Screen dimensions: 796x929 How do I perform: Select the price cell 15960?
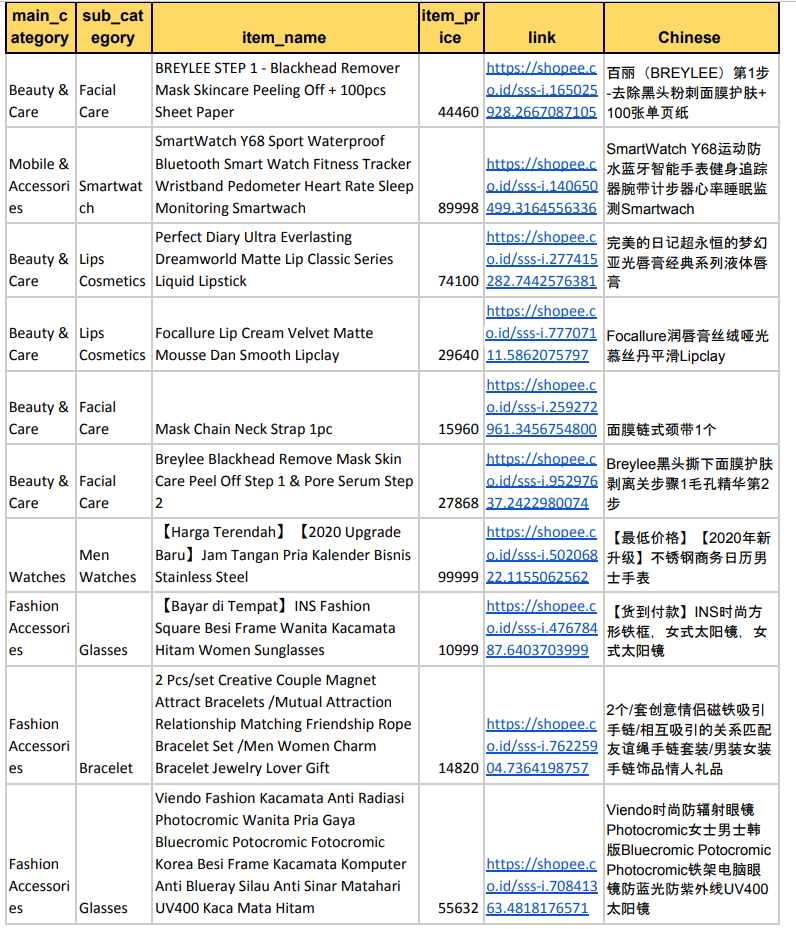(451, 408)
